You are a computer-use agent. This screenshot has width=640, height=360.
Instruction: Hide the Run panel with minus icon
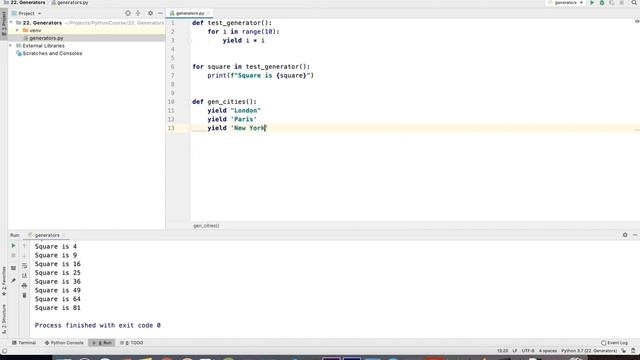[x=635, y=235]
